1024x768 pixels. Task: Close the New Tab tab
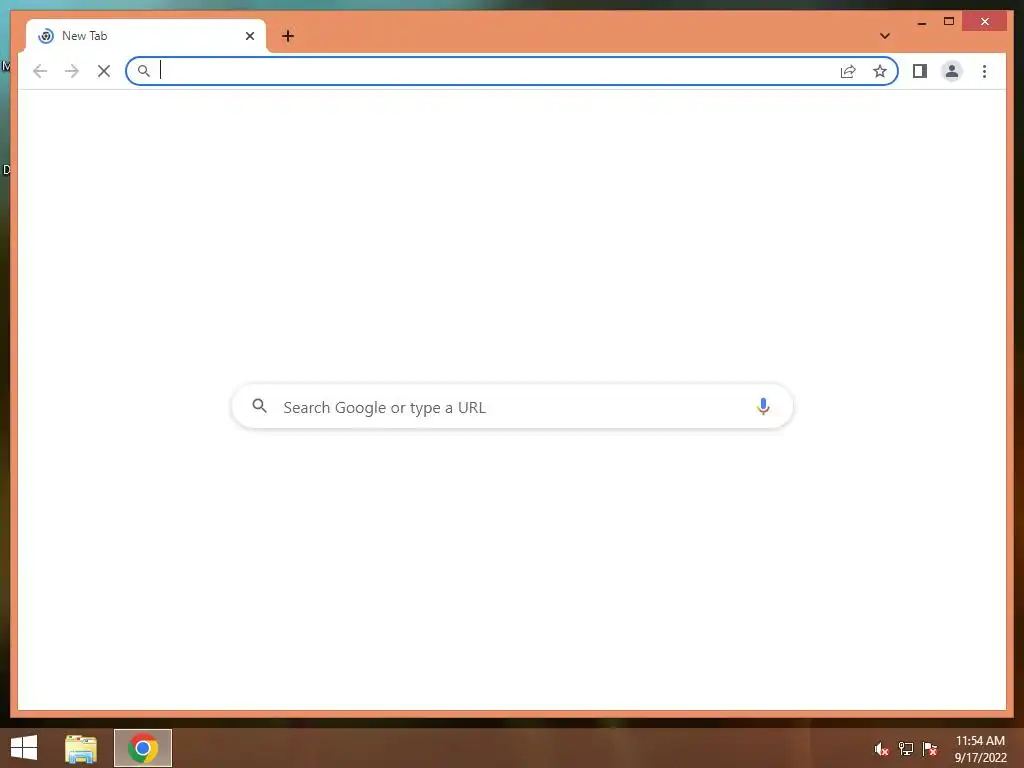(249, 36)
